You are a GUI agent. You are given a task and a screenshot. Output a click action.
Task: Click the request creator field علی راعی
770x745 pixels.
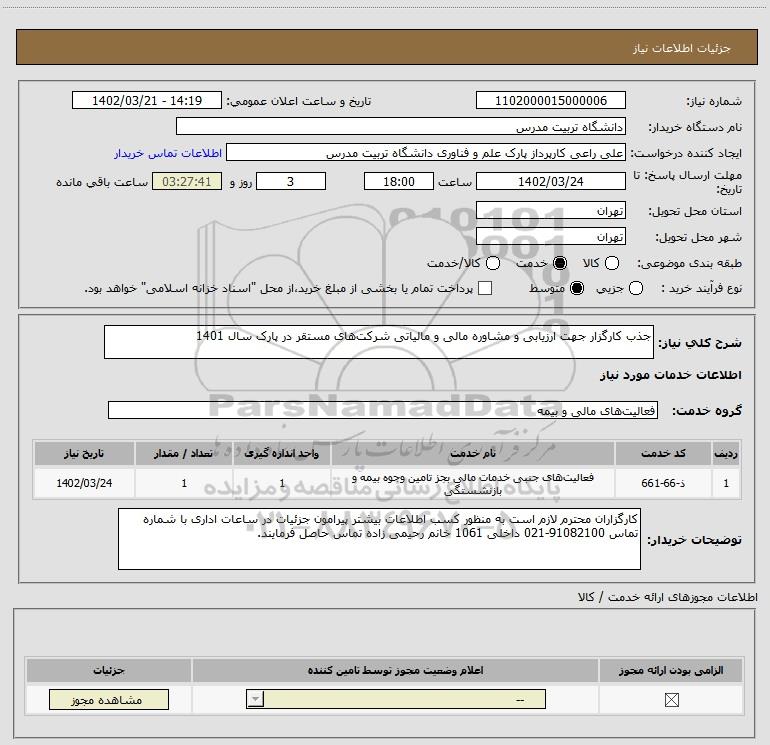[x=426, y=153]
